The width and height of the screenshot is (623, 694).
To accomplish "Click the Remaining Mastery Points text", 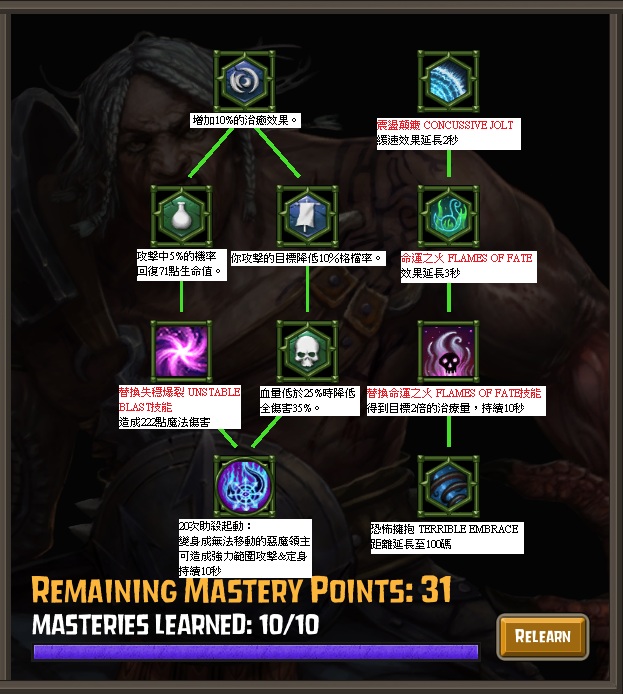I will pos(242,590).
